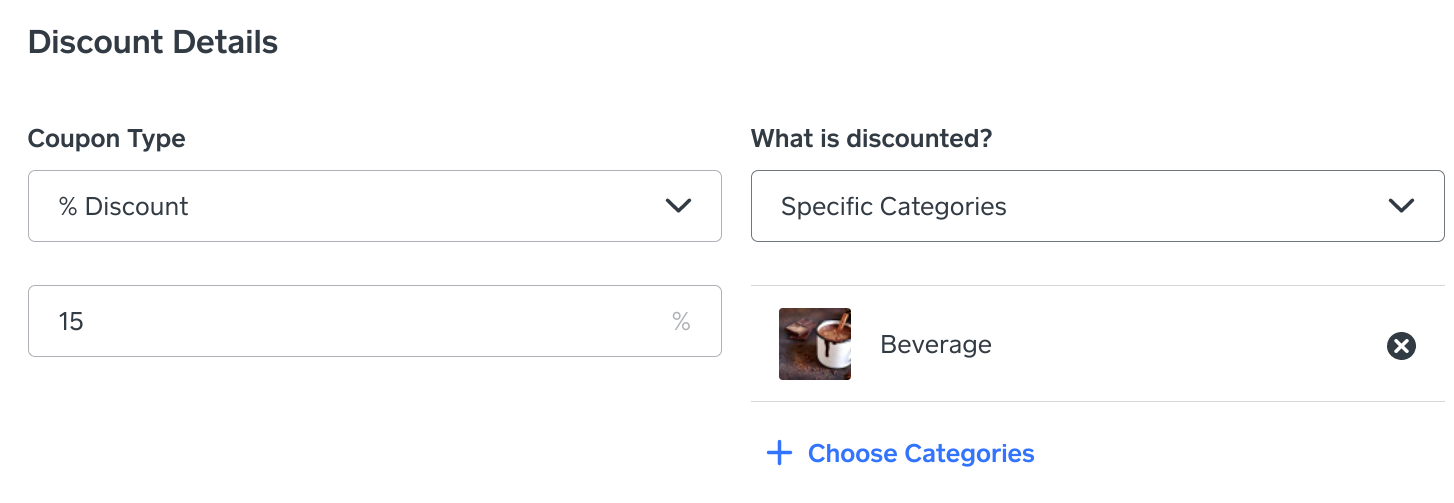
Task: Click the plus icon beside Choose Categories
Action: pos(779,454)
